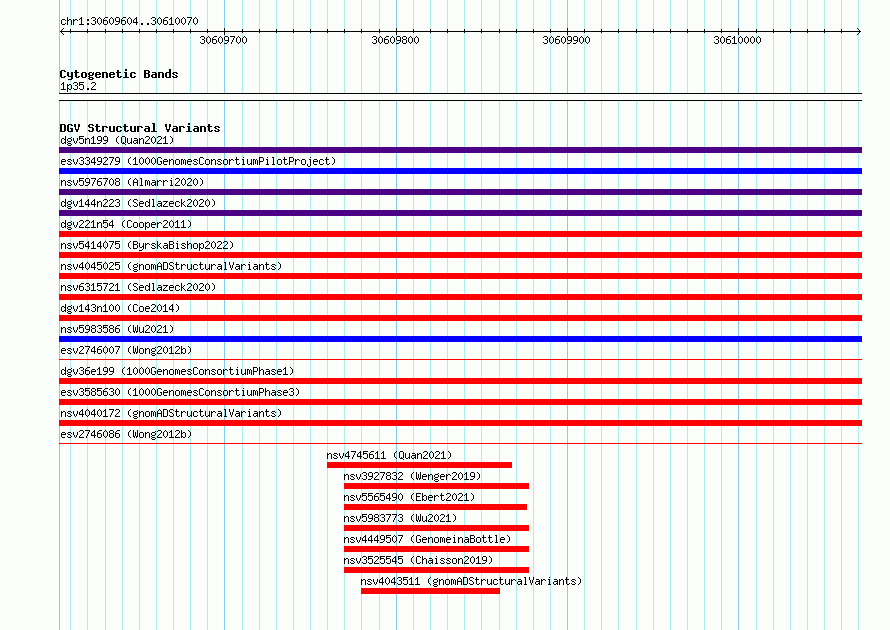Click esv3585630 1000GenomesConsortiumPhase3 label
Viewport: 890px width, 630px height.
[180, 392]
